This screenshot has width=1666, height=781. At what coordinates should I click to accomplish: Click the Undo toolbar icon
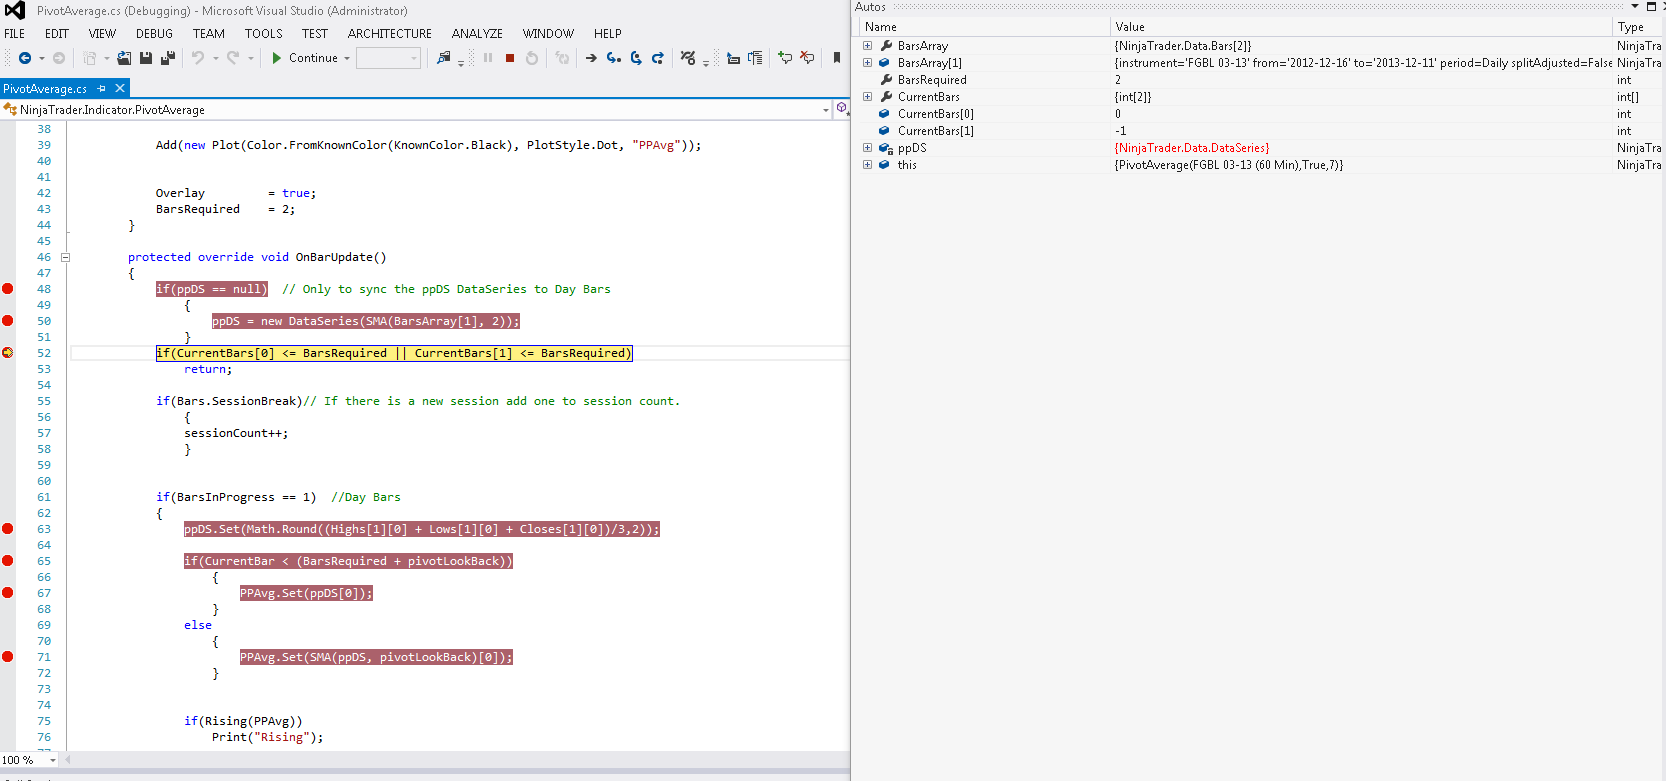(x=198, y=58)
